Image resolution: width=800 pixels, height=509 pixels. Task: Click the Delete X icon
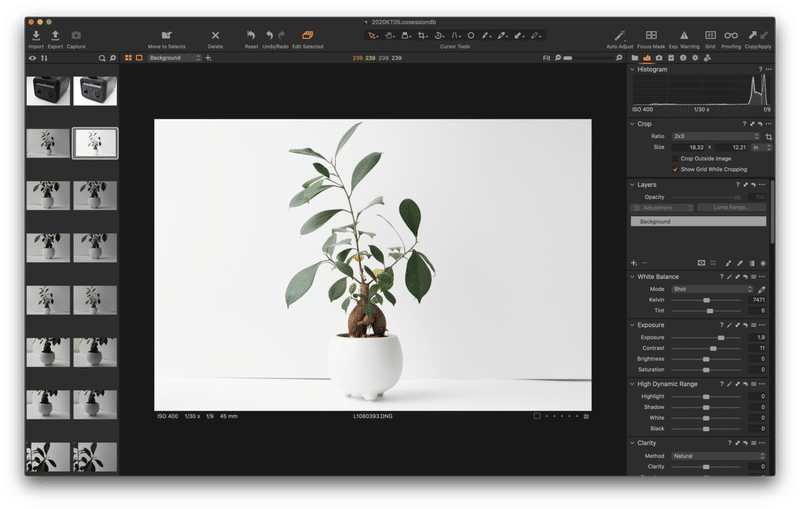[215, 35]
